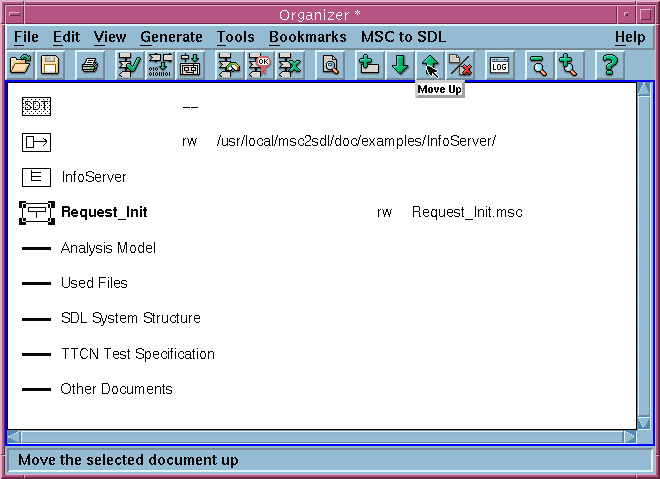Click the Move Down green arrow icon
Image resolution: width=660 pixels, height=479 pixels.
pos(400,65)
